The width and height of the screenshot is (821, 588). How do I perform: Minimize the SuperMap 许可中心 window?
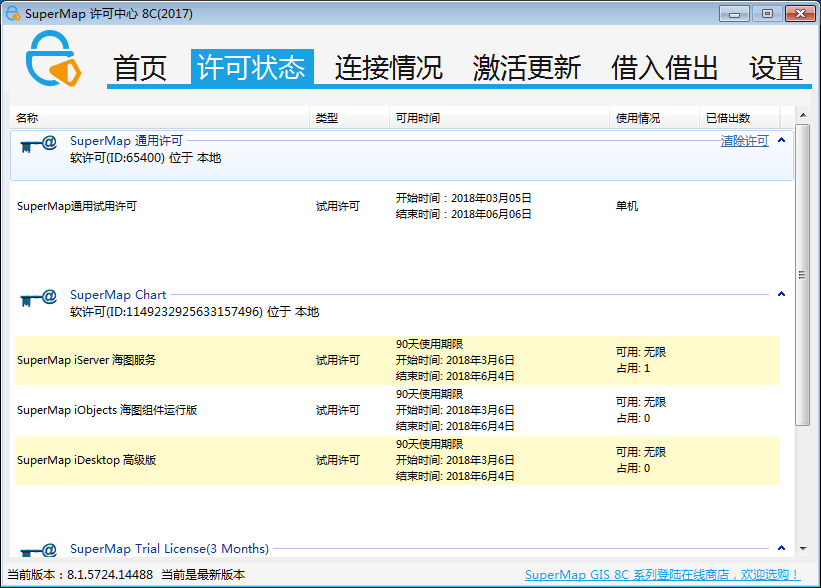[x=734, y=14]
